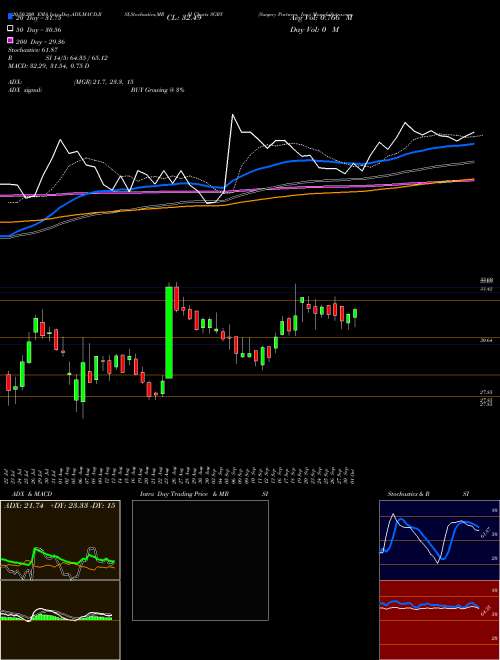Click the 'BUY Growing @ 8%' ADX signal text
This screenshot has width=500, height=660.
click(x=157, y=90)
